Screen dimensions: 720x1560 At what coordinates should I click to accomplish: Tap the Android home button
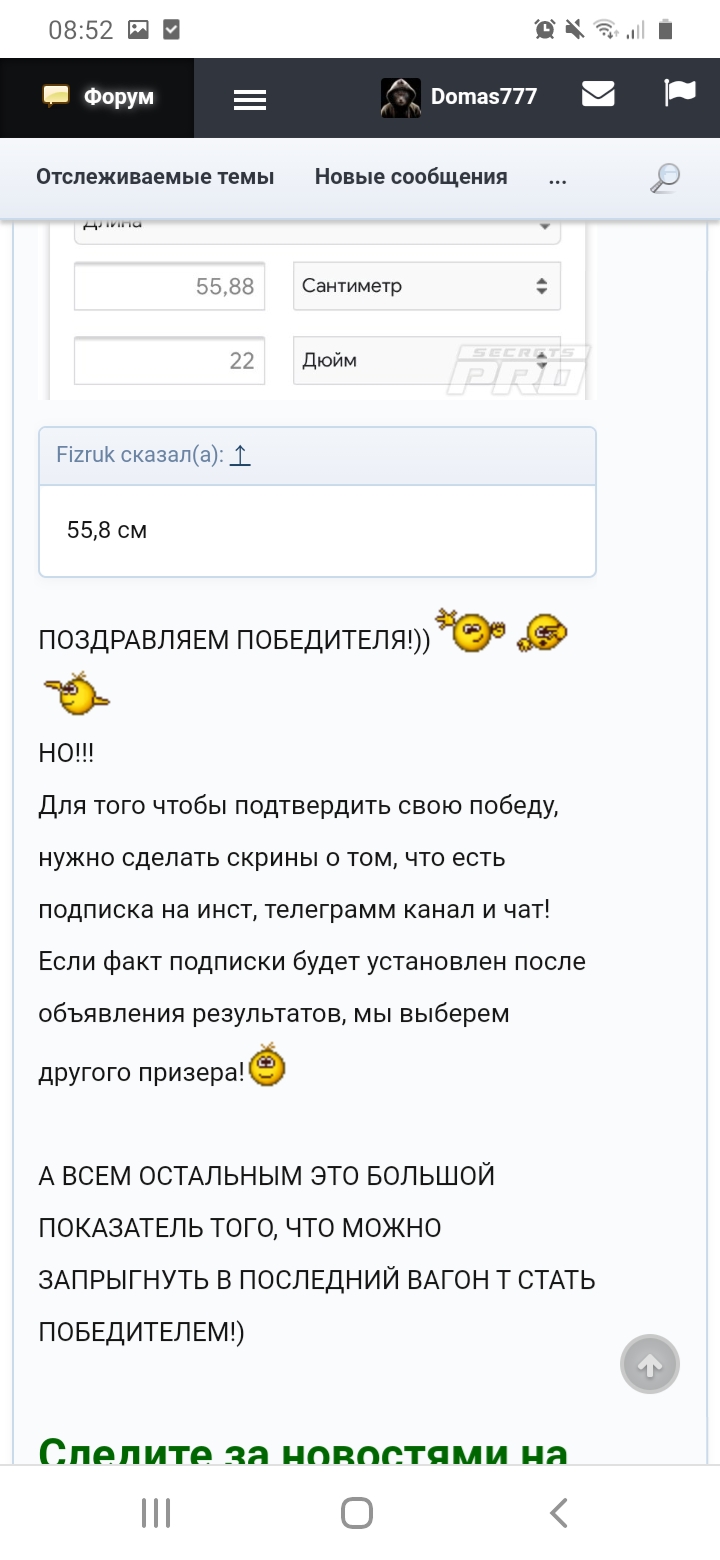tap(357, 1512)
